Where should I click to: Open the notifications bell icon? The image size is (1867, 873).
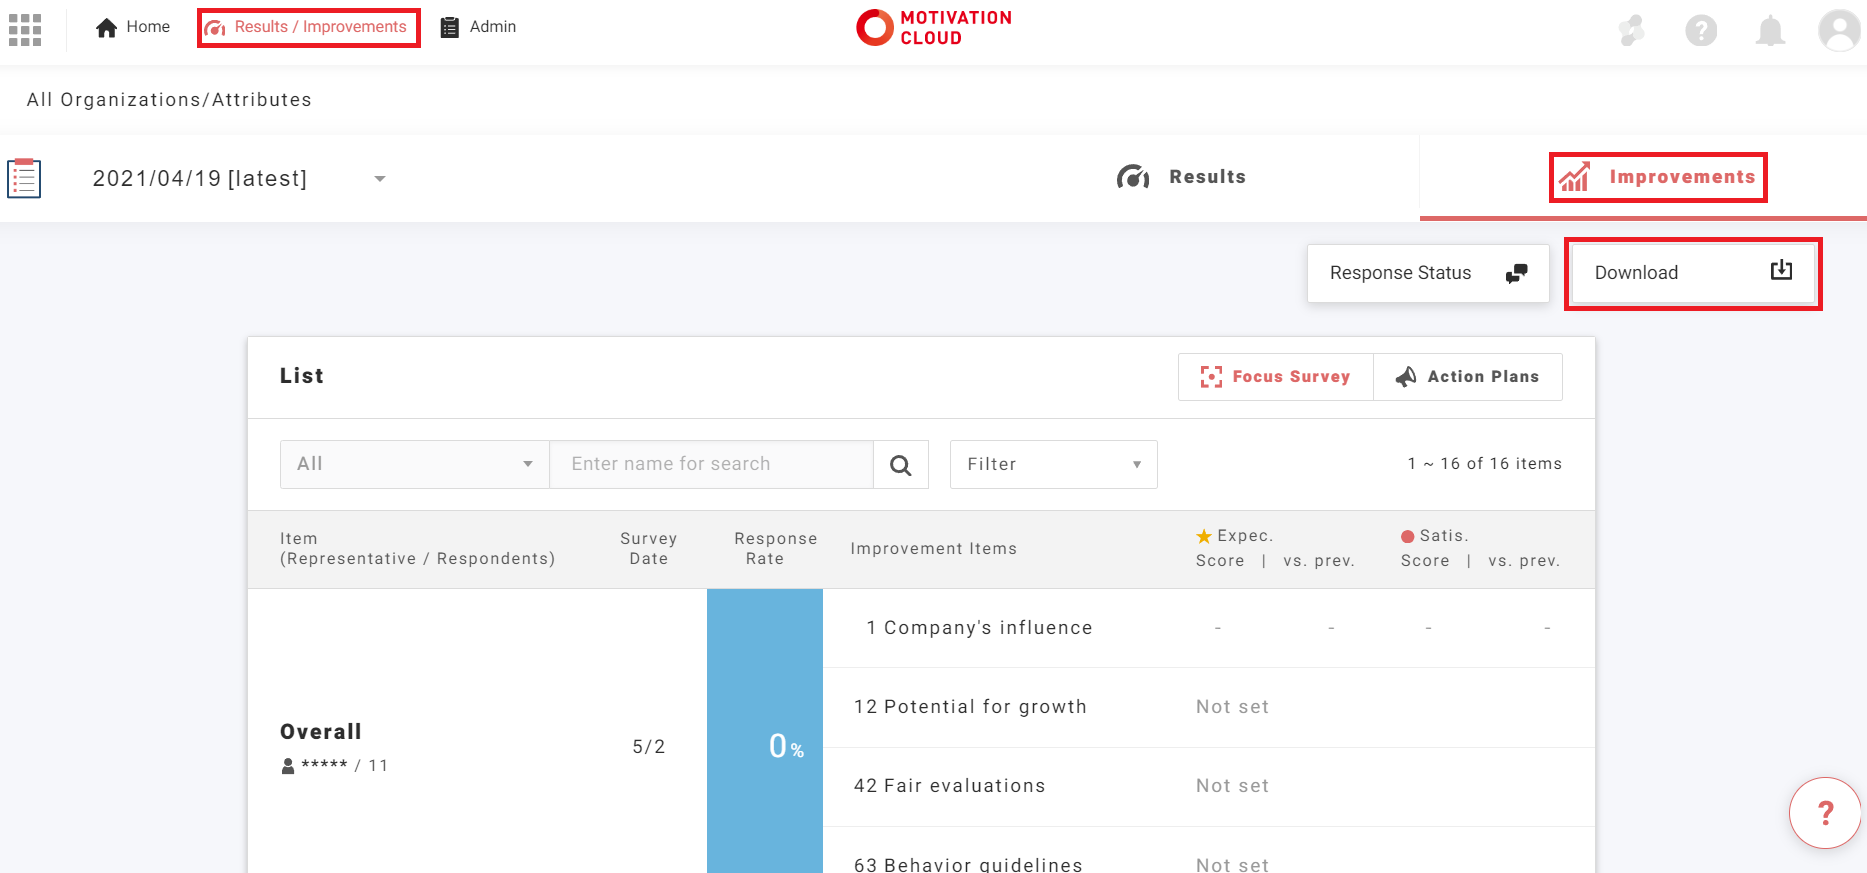(1770, 31)
